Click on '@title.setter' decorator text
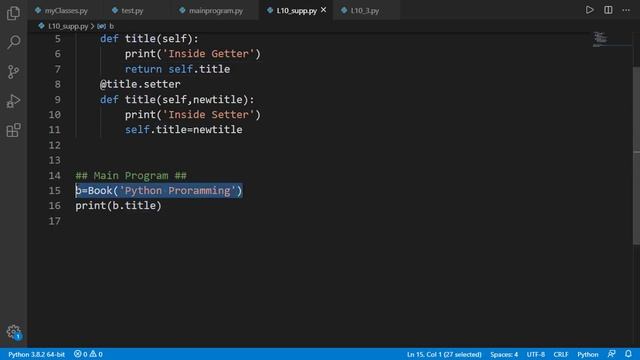The height and width of the screenshot is (360, 640). 140,84
